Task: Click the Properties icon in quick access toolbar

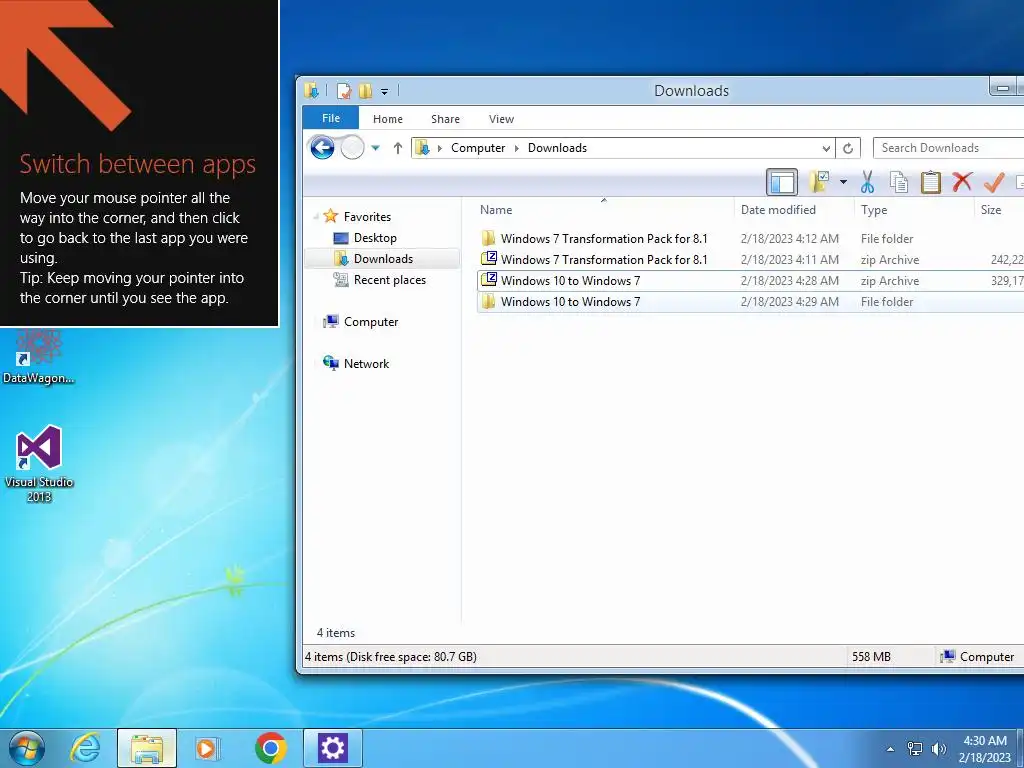Action: (344, 91)
